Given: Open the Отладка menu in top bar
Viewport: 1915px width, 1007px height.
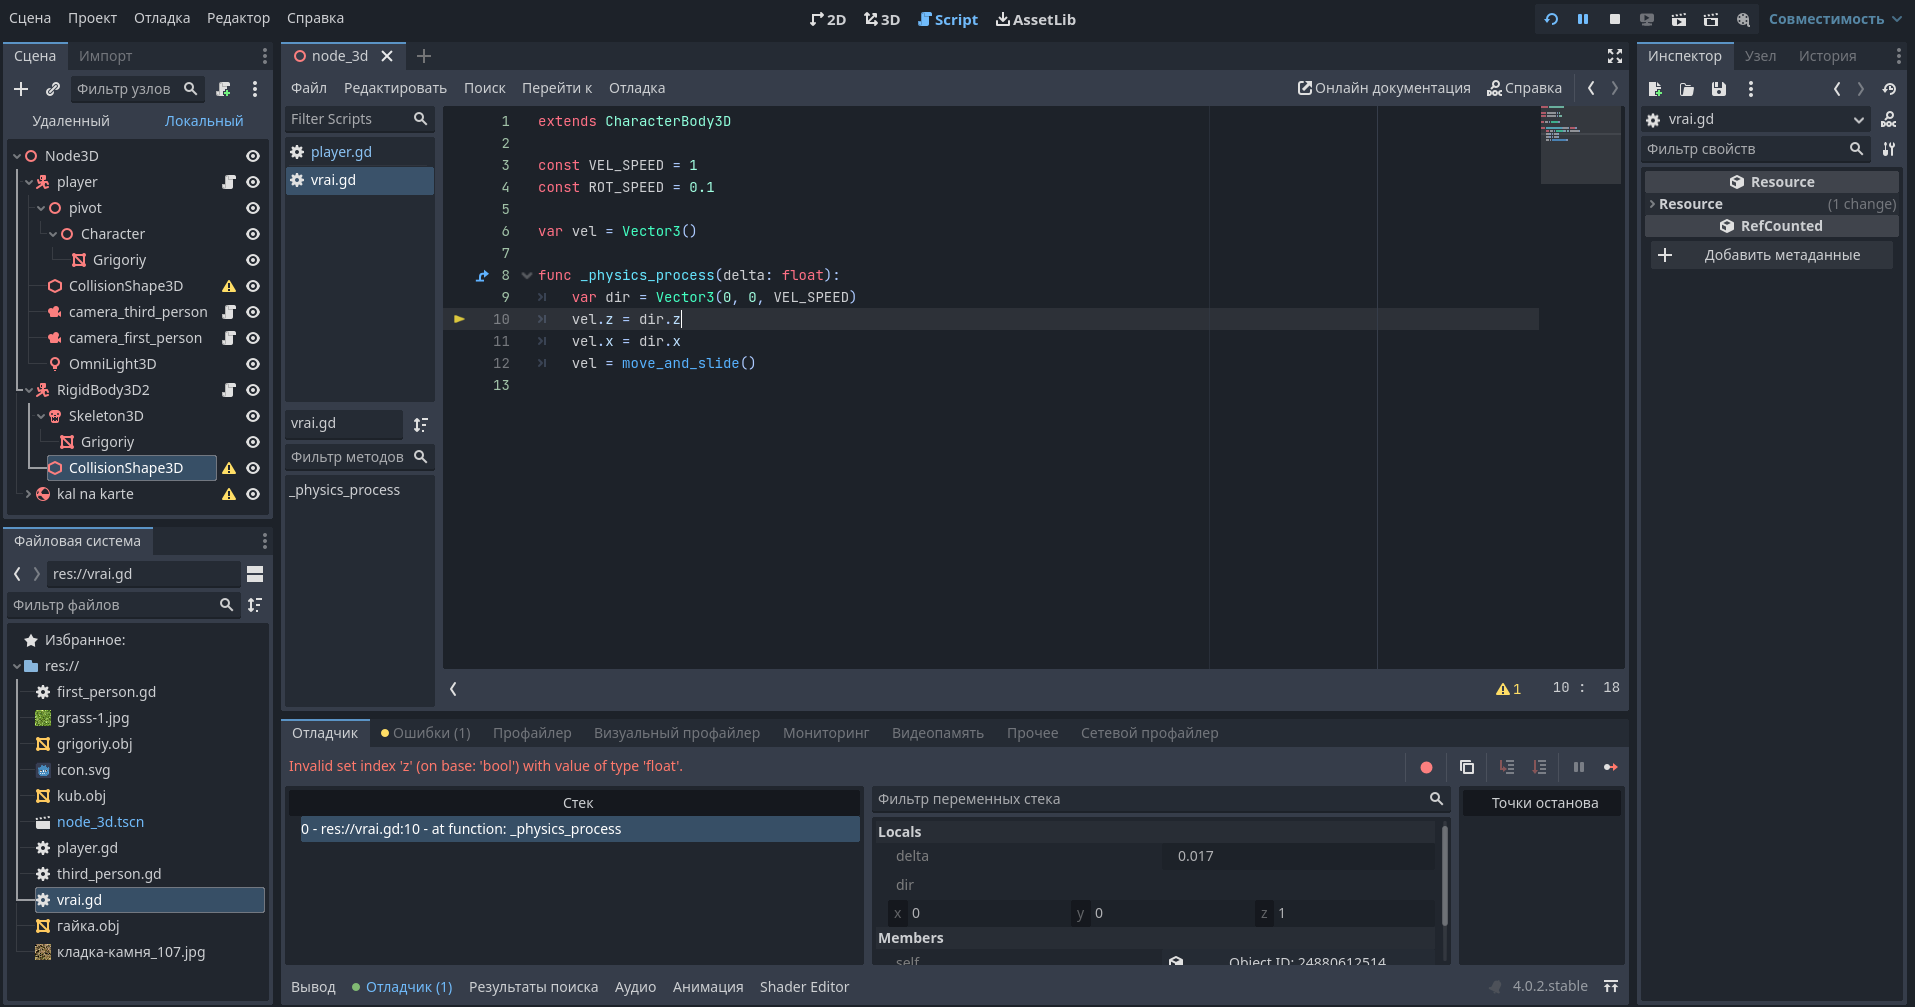Looking at the screenshot, I should click(x=162, y=18).
